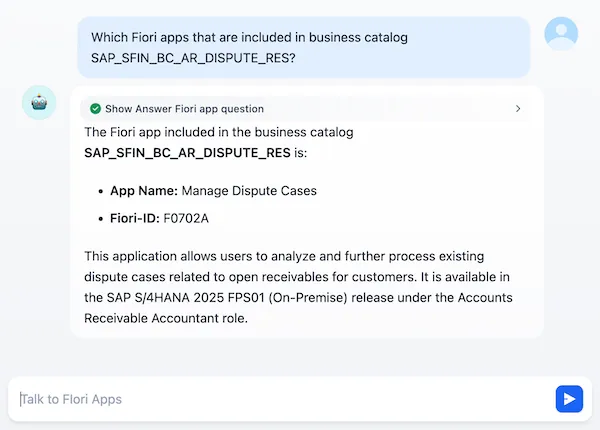Click 'SAP S/4HANA 2025 FPS01 (On-Premise)' text
The height and width of the screenshot is (430, 600).
[x=227, y=297]
